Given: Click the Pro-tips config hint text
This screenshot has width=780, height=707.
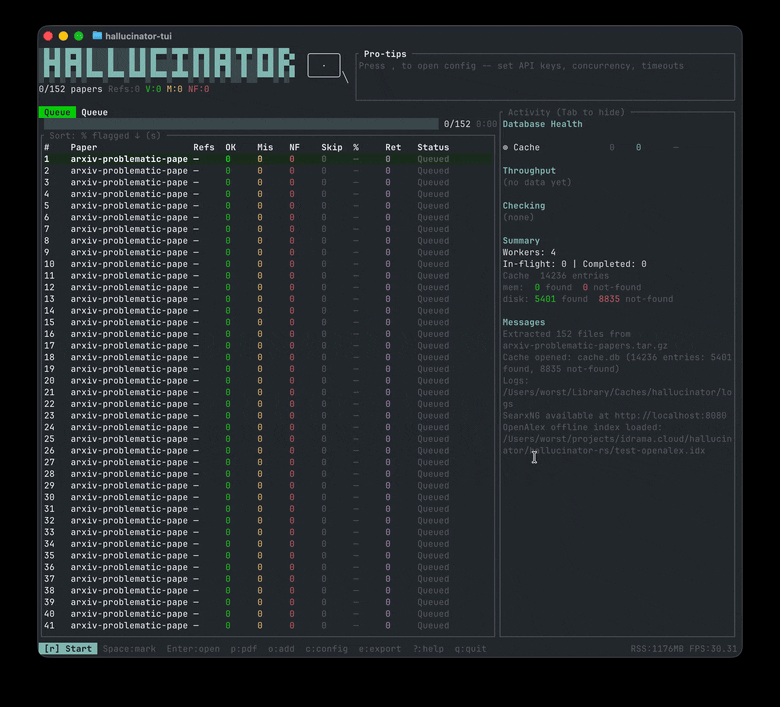Looking at the screenshot, I should pos(521,66).
